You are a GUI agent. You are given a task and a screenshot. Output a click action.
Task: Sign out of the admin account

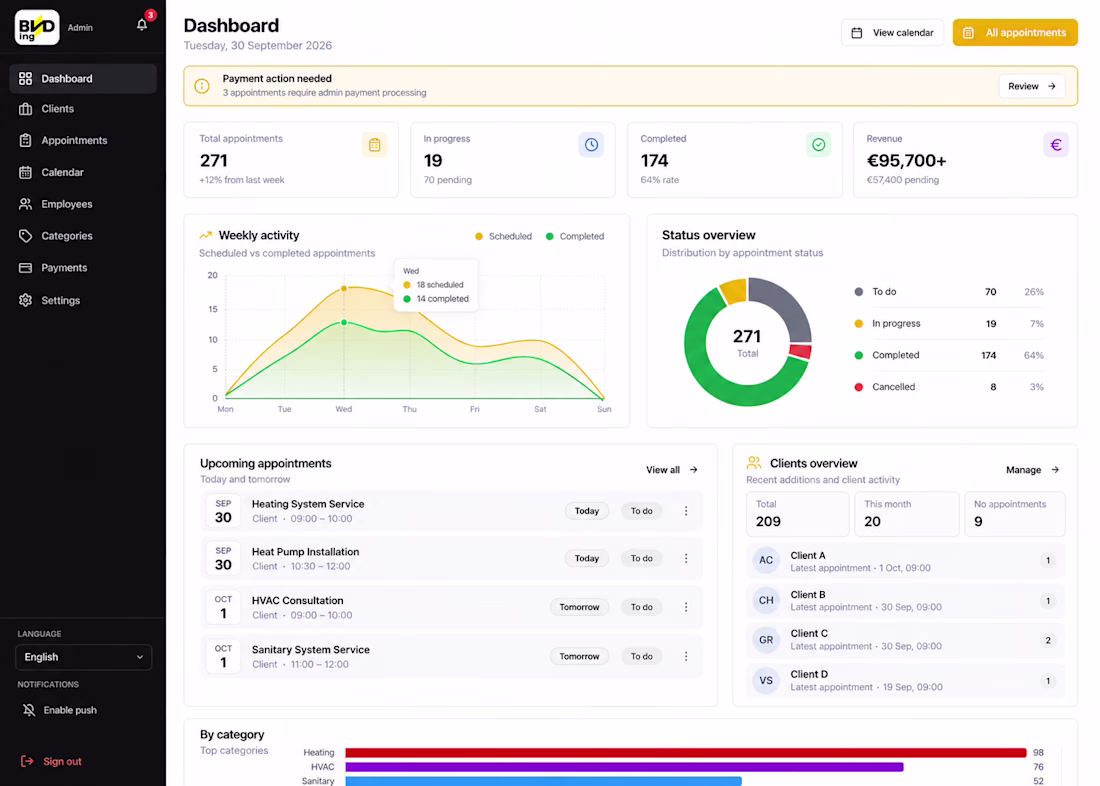click(x=52, y=761)
